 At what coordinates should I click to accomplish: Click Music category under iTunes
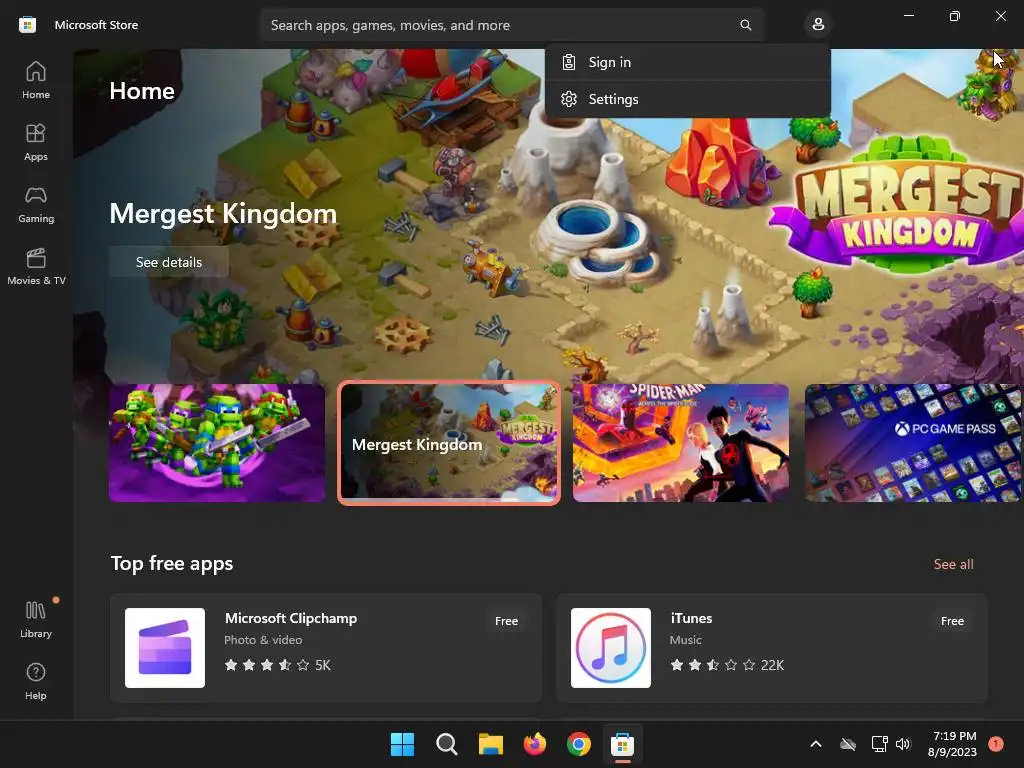click(686, 640)
